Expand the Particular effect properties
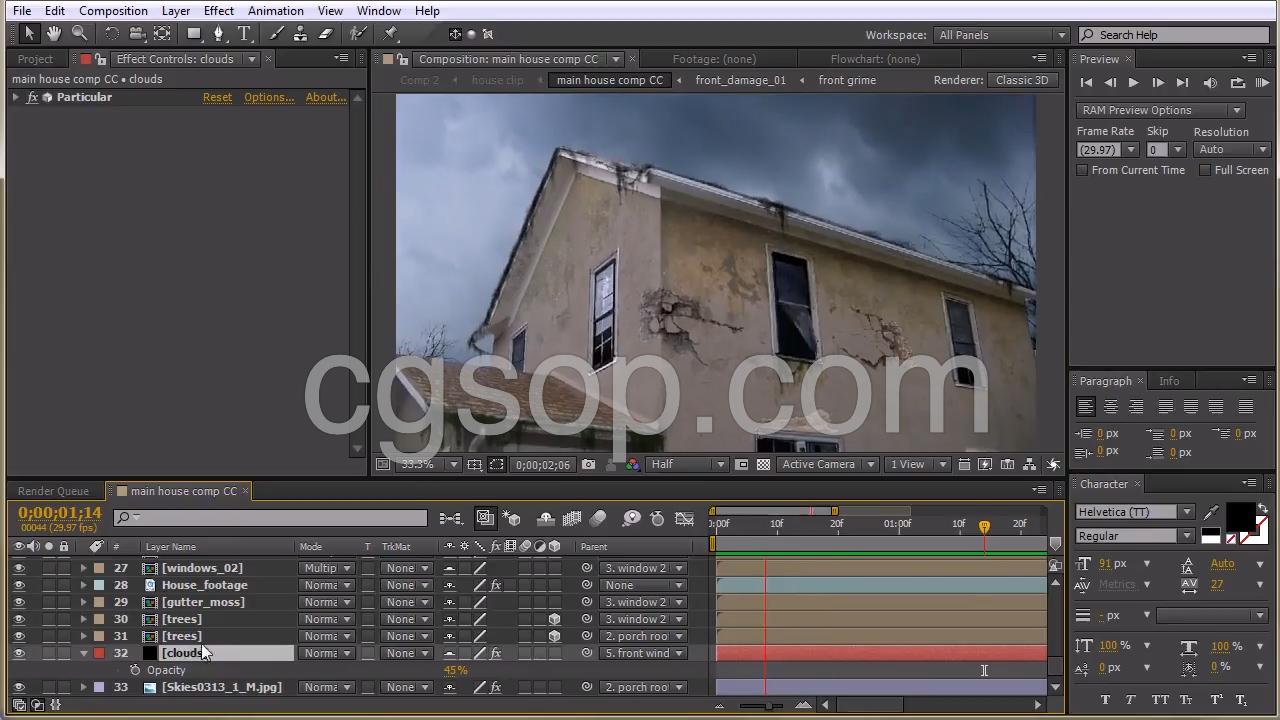 [x=15, y=97]
